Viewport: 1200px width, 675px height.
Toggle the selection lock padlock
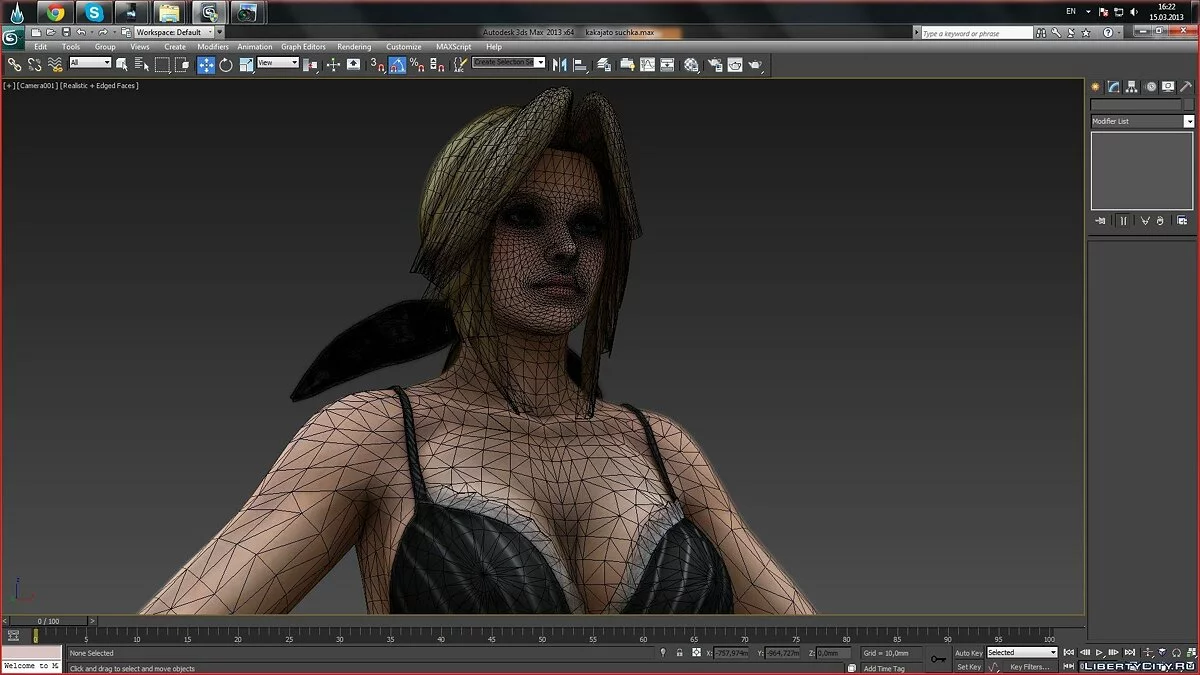(x=680, y=653)
